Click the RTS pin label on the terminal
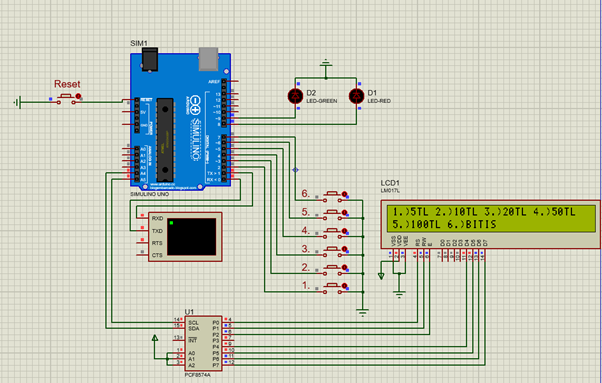 (157, 243)
